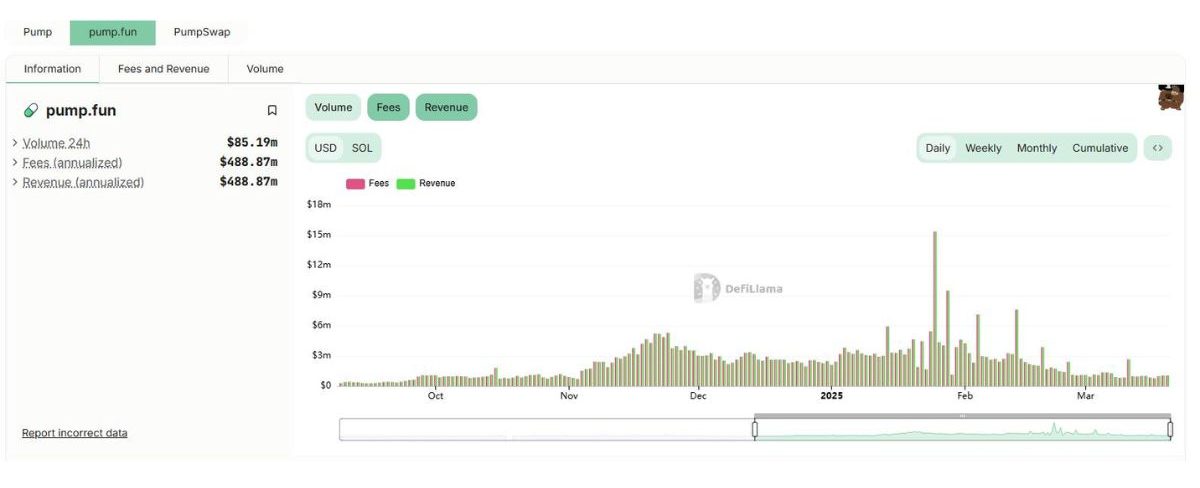Click the Oct axis label
The width and height of the screenshot is (1200, 488).
coord(435,396)
